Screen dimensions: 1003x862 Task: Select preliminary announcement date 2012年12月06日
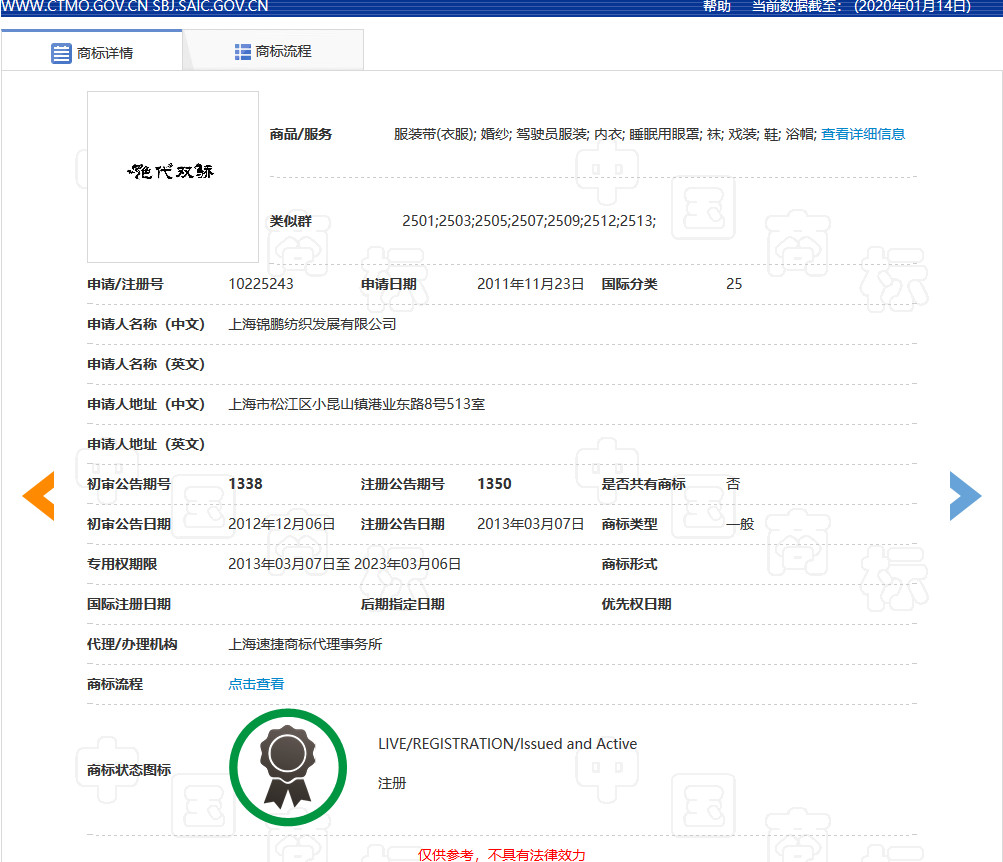pos(281,524)
